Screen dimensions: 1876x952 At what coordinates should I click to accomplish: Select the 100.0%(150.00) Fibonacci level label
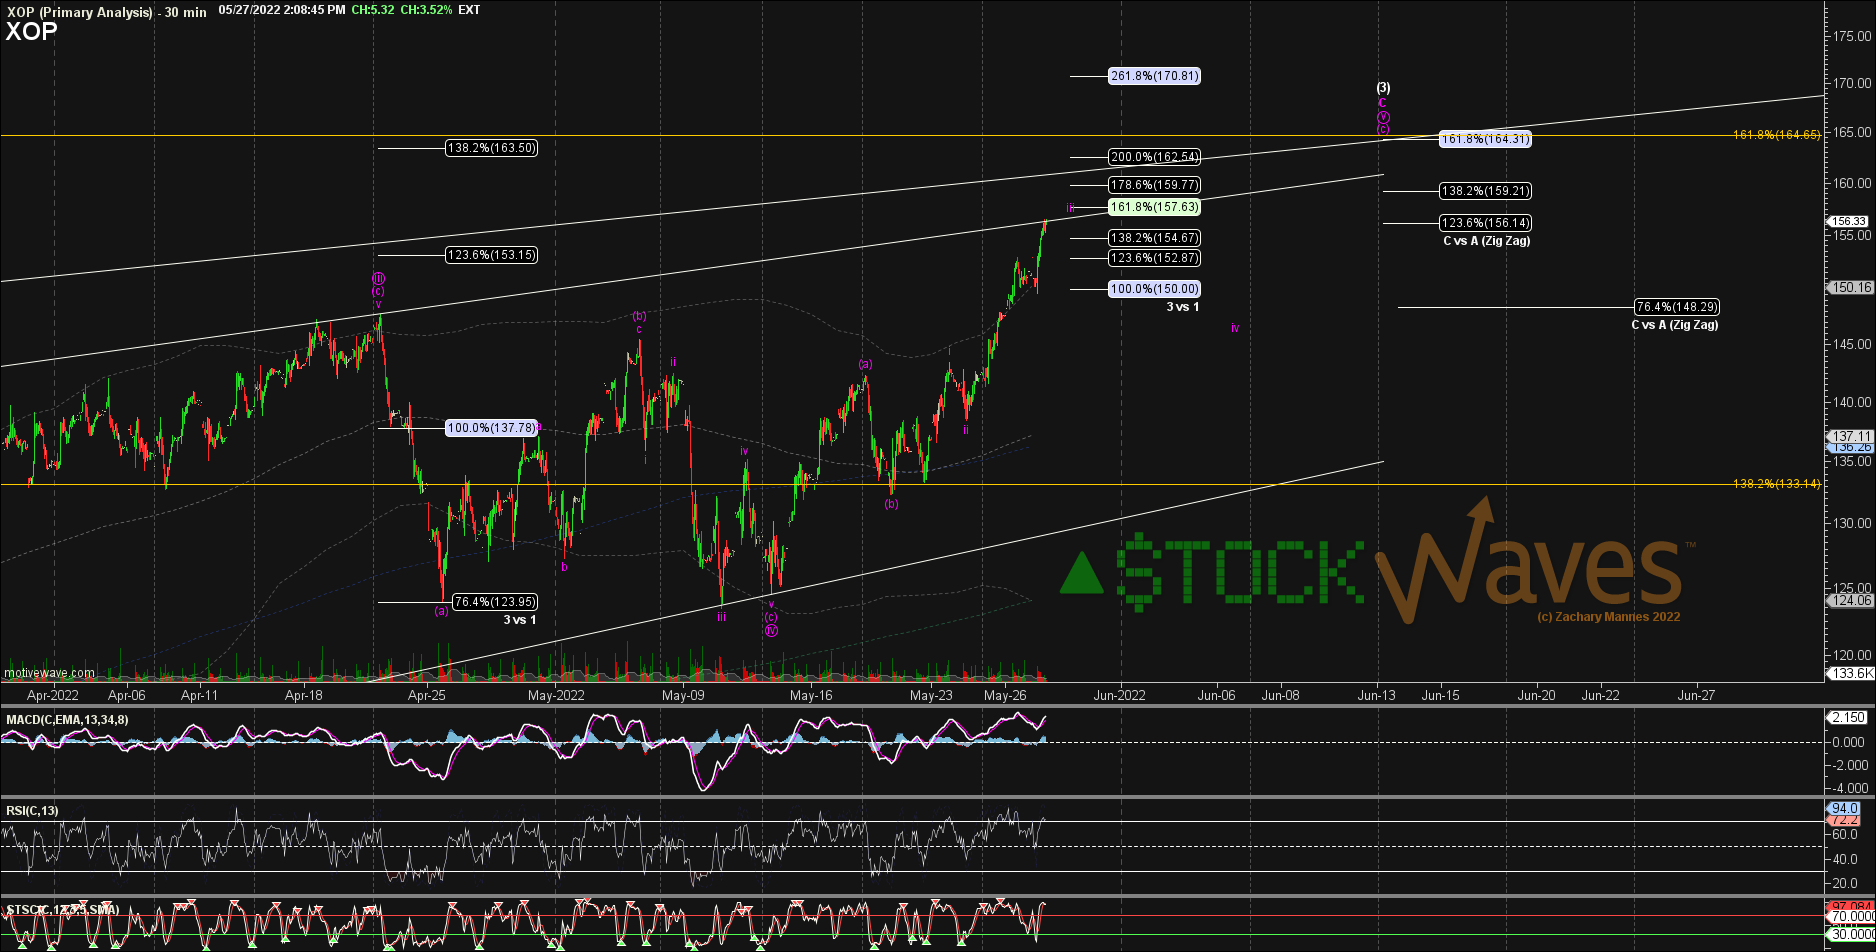click(x=1154, y=289)
